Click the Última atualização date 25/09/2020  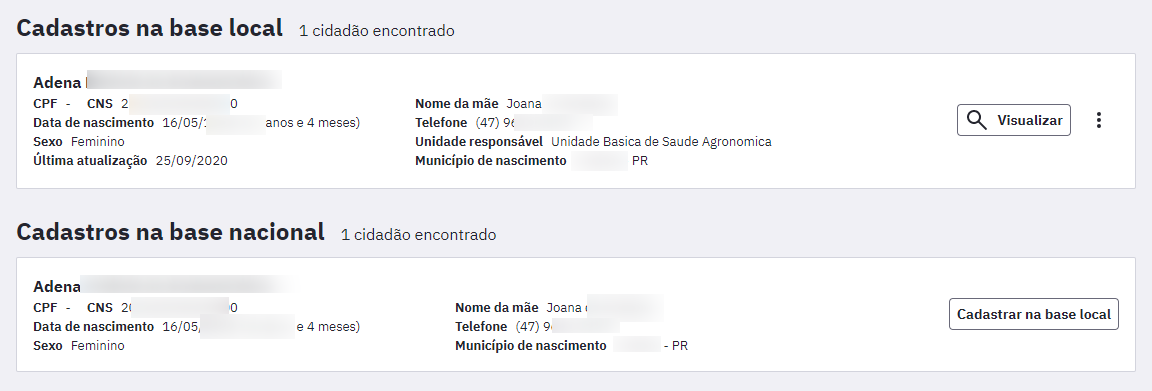[192, 161]
